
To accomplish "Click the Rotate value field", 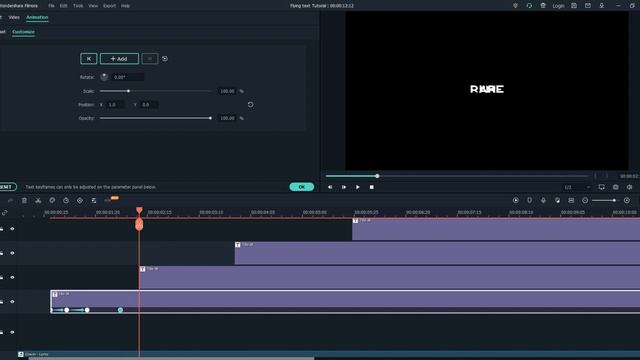I will (127, 77).
